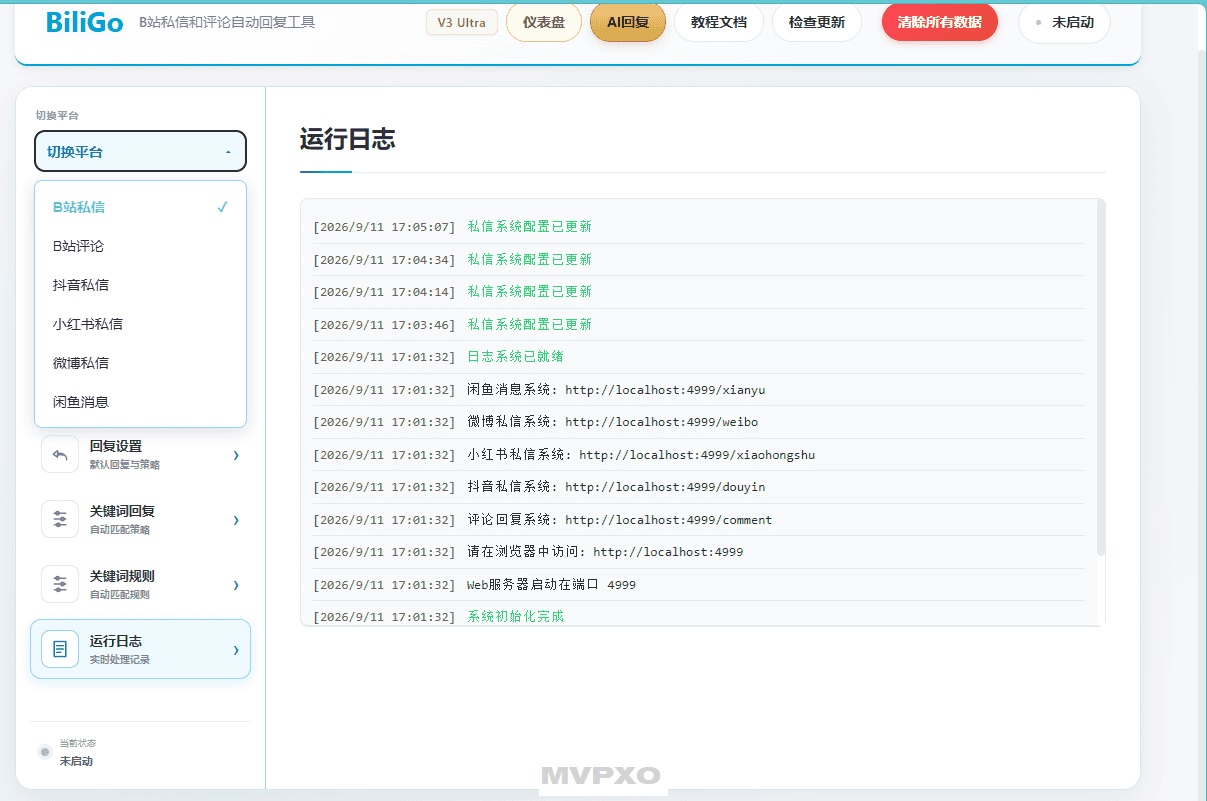1207x801 pixels.
Task: Click the localhost:4999/xianyu log line
Action: [698, 390]
